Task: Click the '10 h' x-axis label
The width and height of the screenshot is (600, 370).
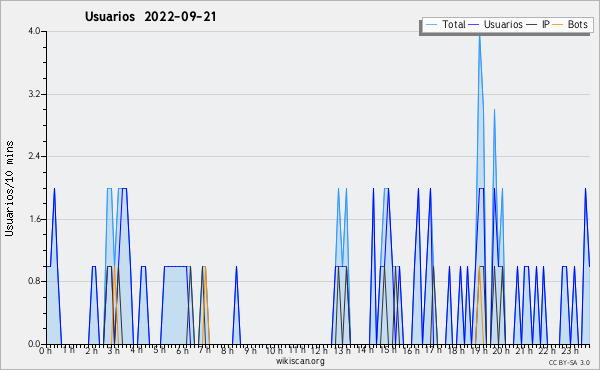Action: tap(274, 351)
